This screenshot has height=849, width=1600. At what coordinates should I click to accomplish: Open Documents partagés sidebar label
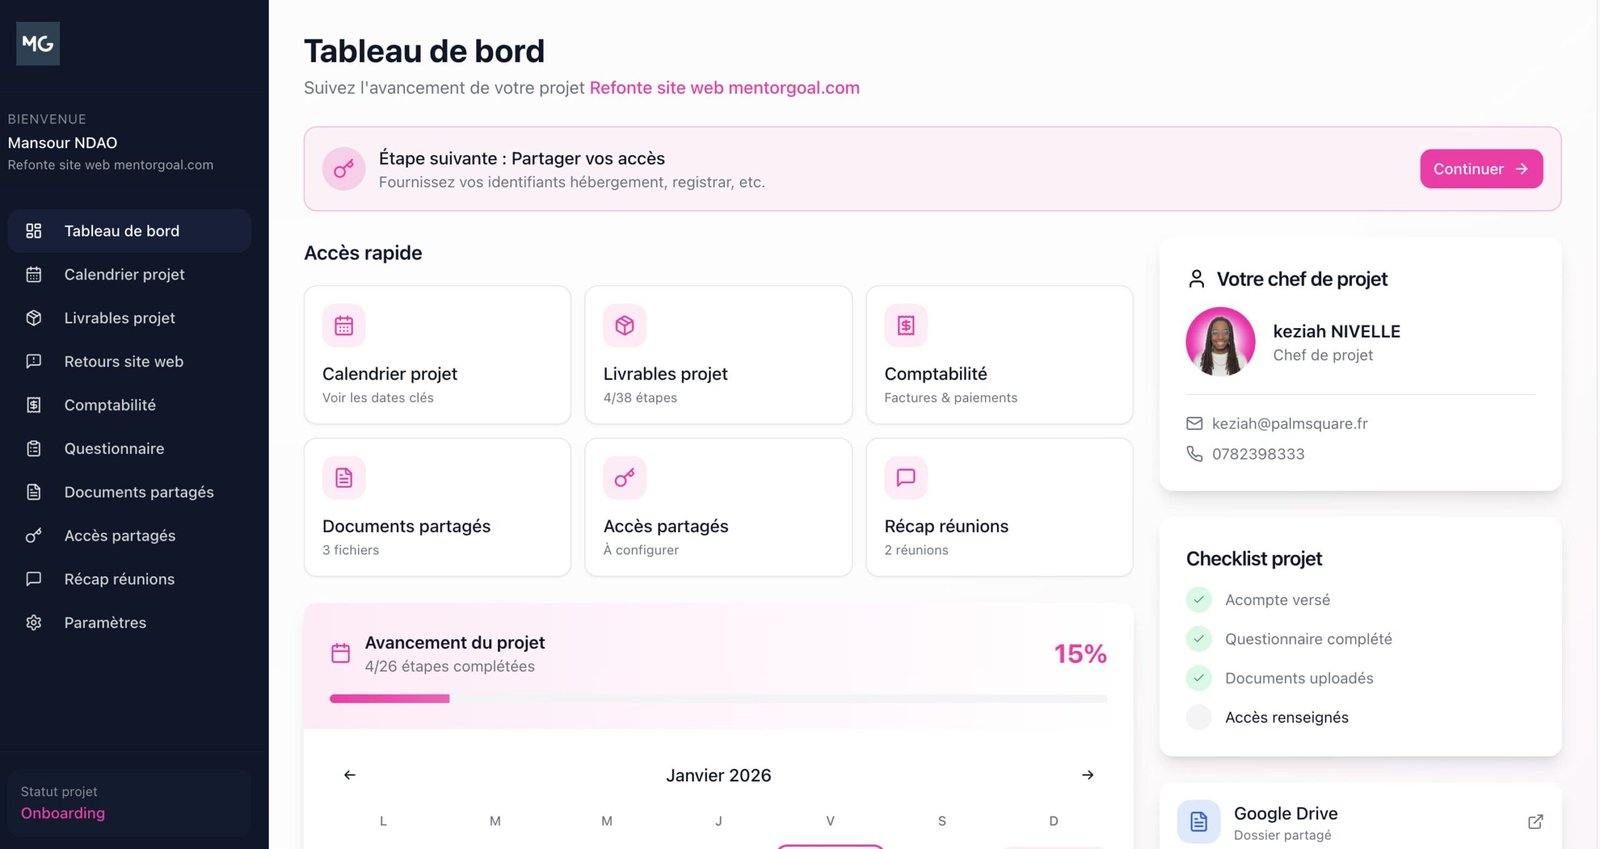pos(139,492)
